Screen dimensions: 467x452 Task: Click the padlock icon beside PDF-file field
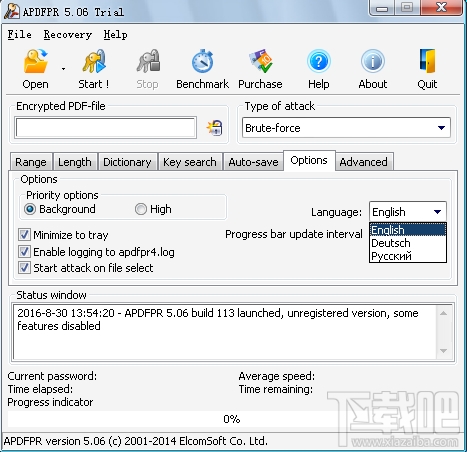tap(214, 128)
